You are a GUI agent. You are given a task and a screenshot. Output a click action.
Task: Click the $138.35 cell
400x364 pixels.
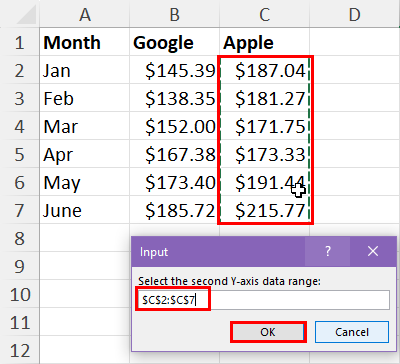(174, 99)
